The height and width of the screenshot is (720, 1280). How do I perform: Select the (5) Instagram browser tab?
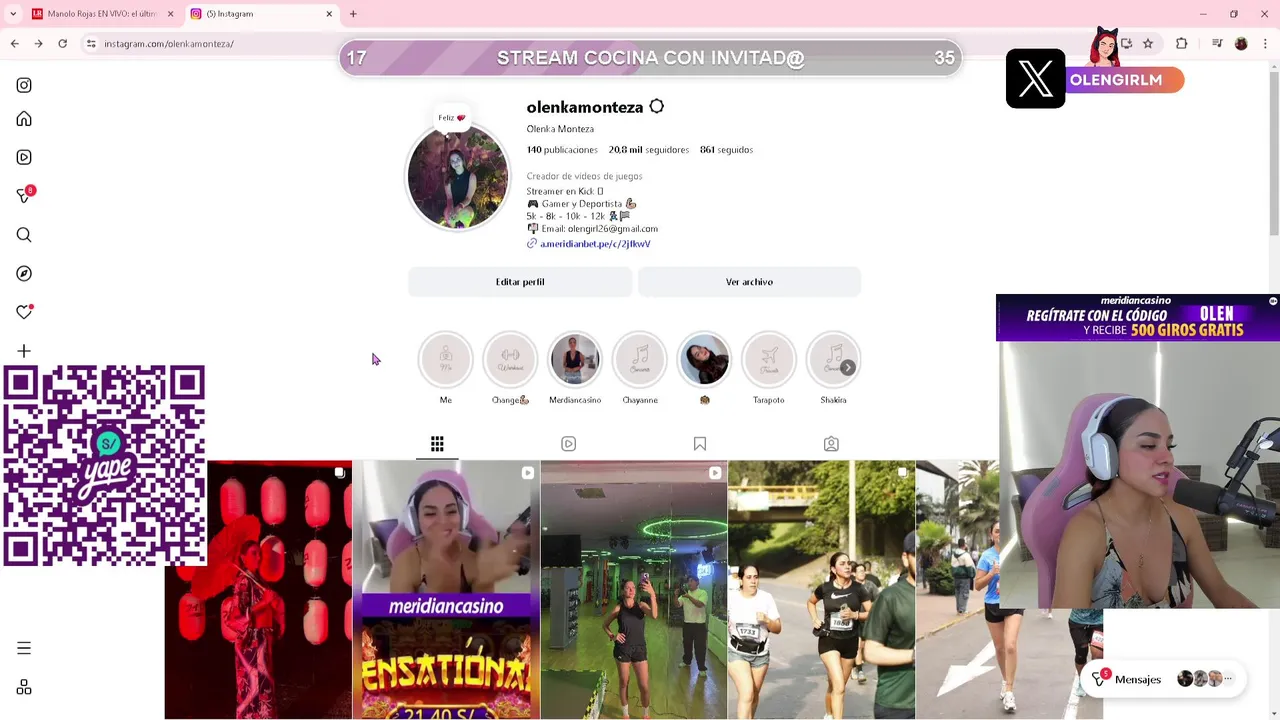pyautogui.click(x=260, y=14)
